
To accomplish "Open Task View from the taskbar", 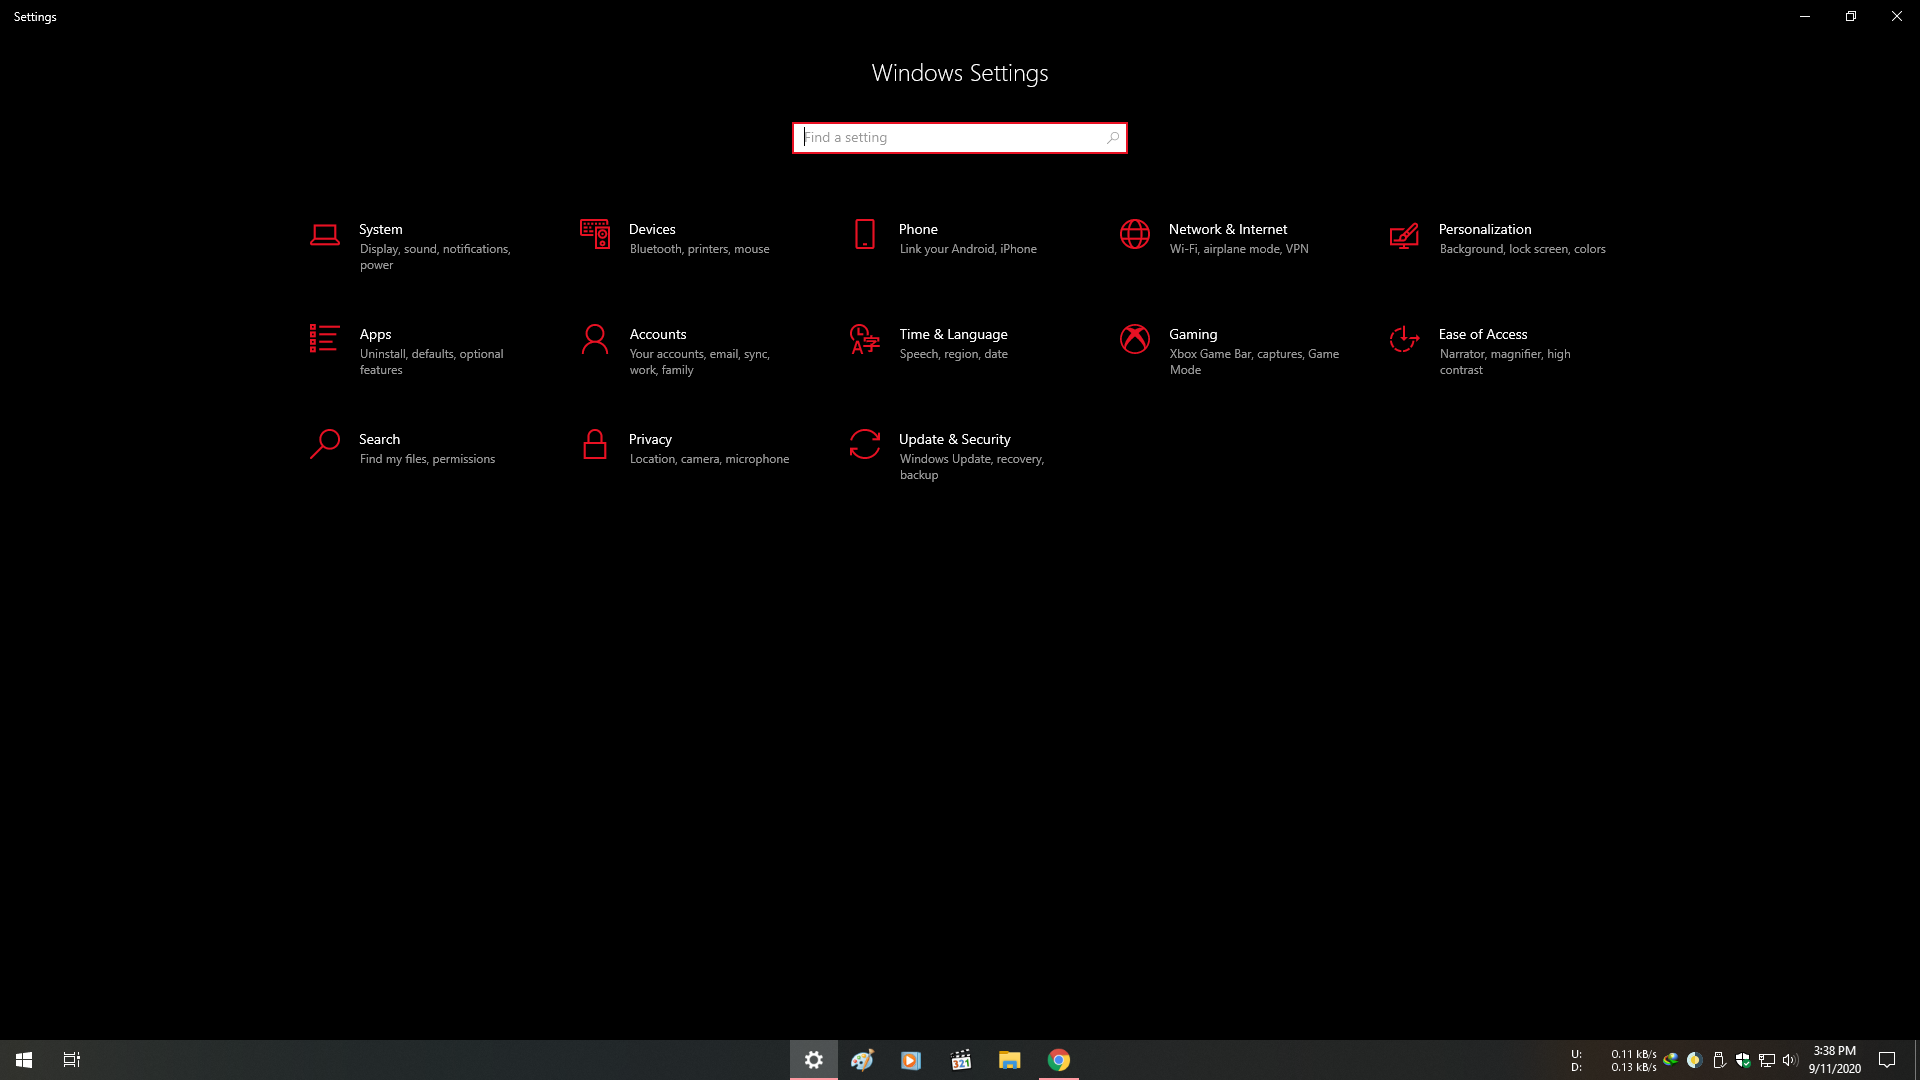I will tap(72, 1060).
